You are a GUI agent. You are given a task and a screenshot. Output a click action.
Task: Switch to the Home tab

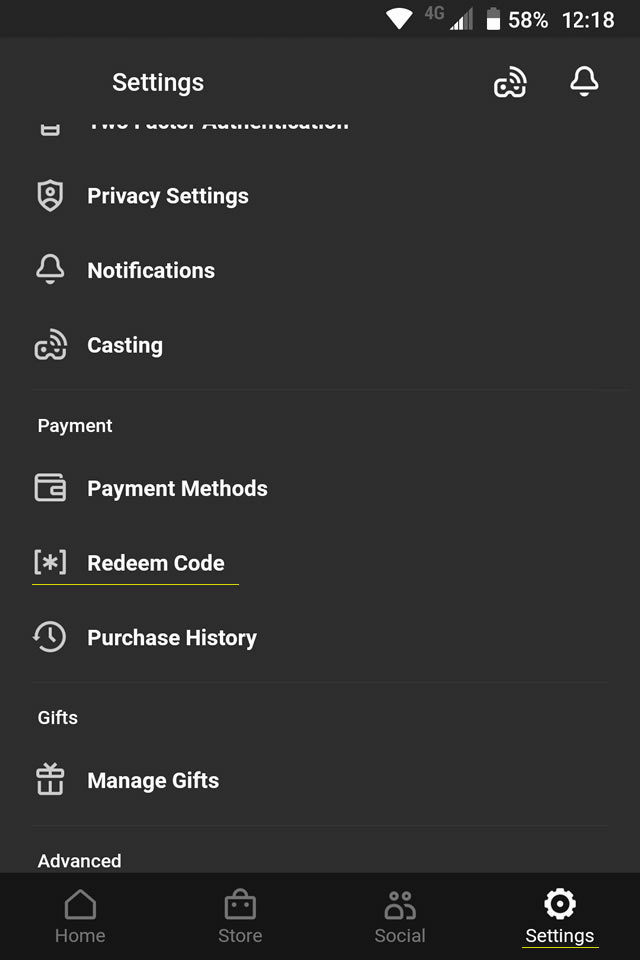click(x=80, y=917)
